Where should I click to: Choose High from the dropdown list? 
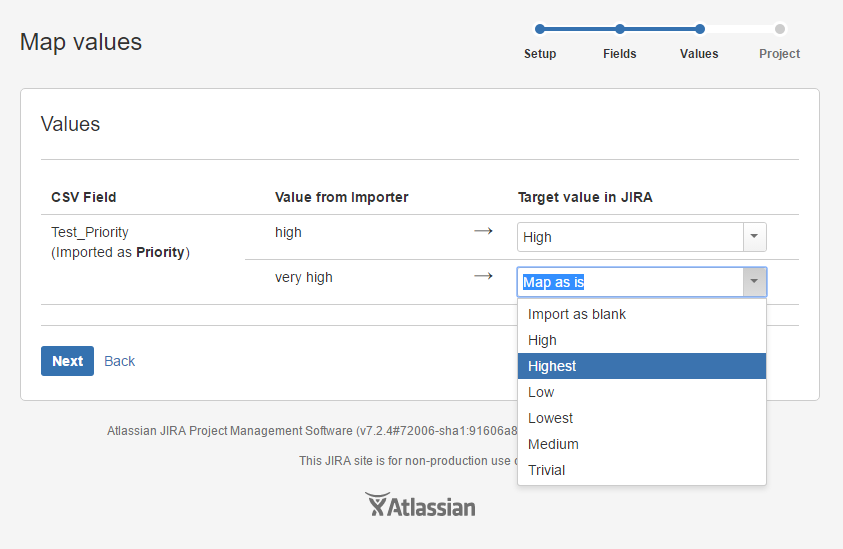pyautogui.click(x=641, y=340)
